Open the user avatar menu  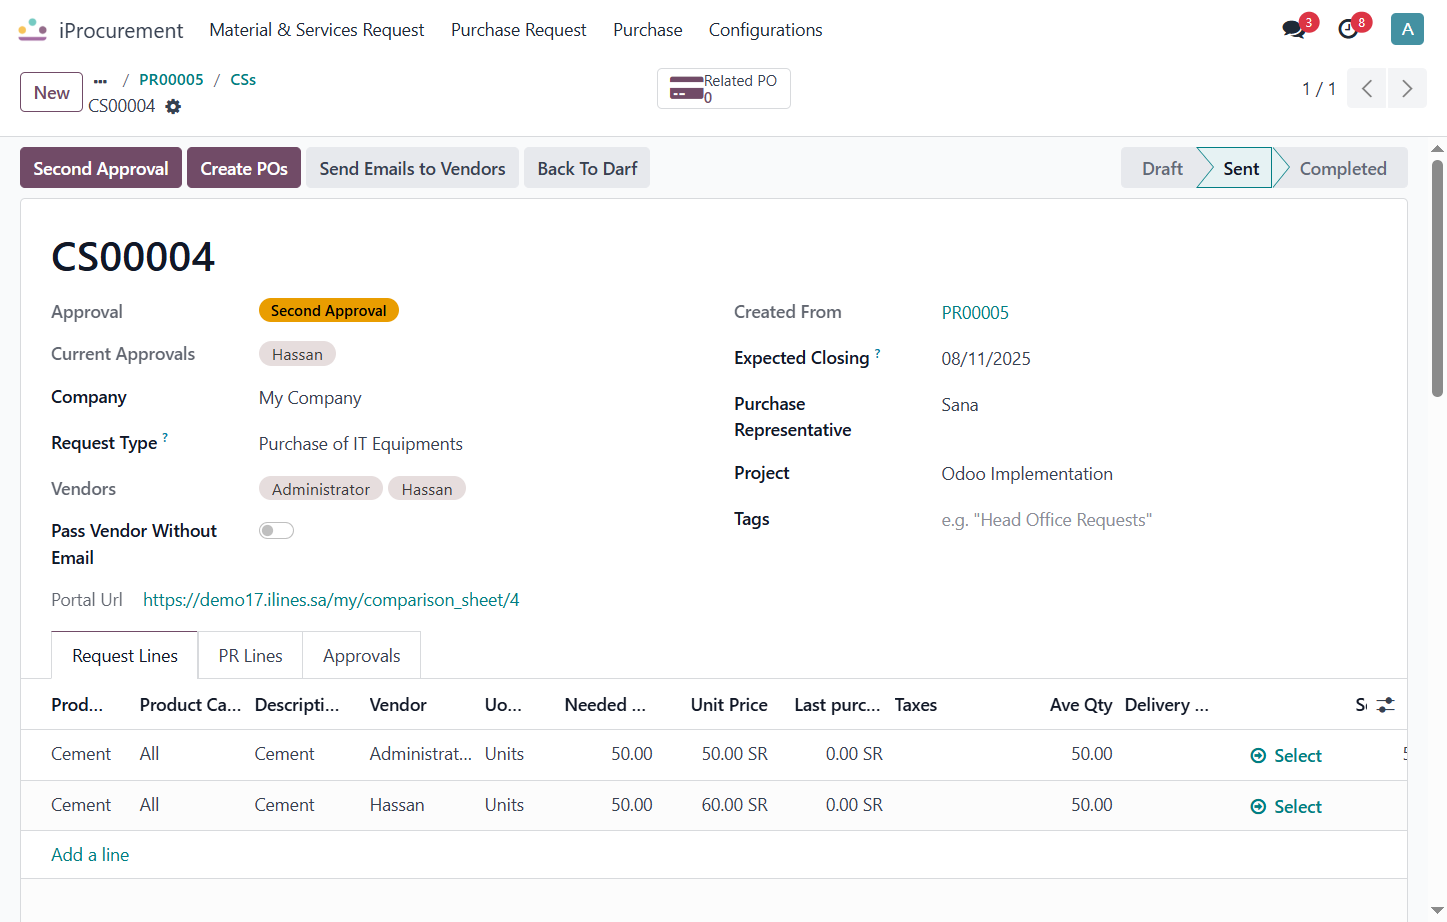coord(1407,29)
